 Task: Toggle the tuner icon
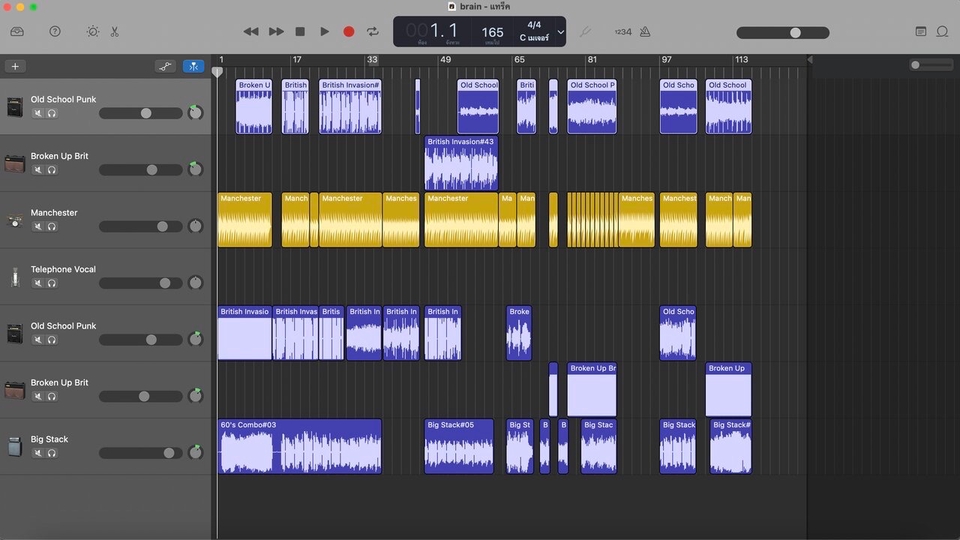pyautogui.click(x=585, y=31)
